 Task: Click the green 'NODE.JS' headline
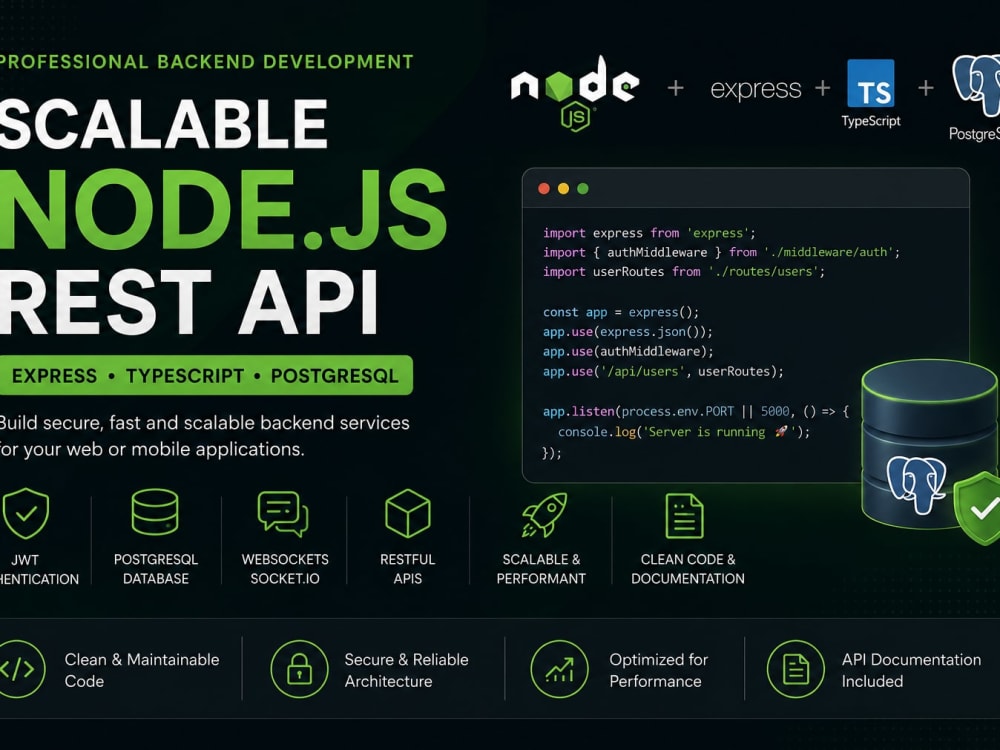[223, 210]
